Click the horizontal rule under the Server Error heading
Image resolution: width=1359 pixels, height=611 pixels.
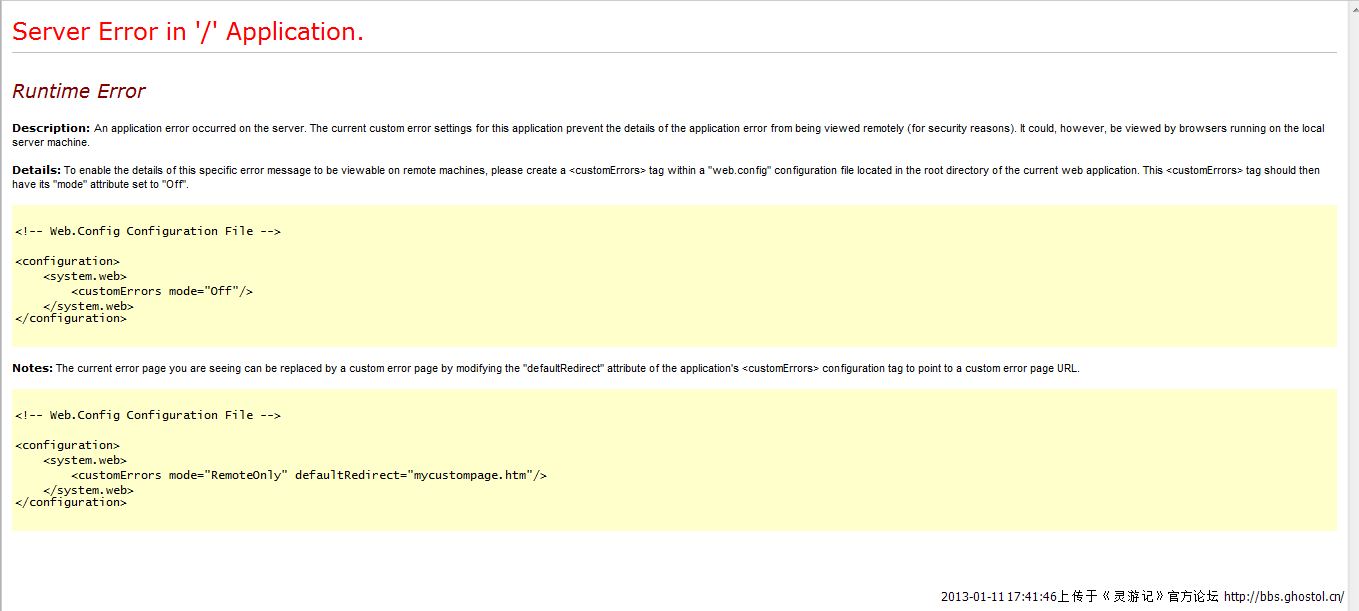point(674,52)
